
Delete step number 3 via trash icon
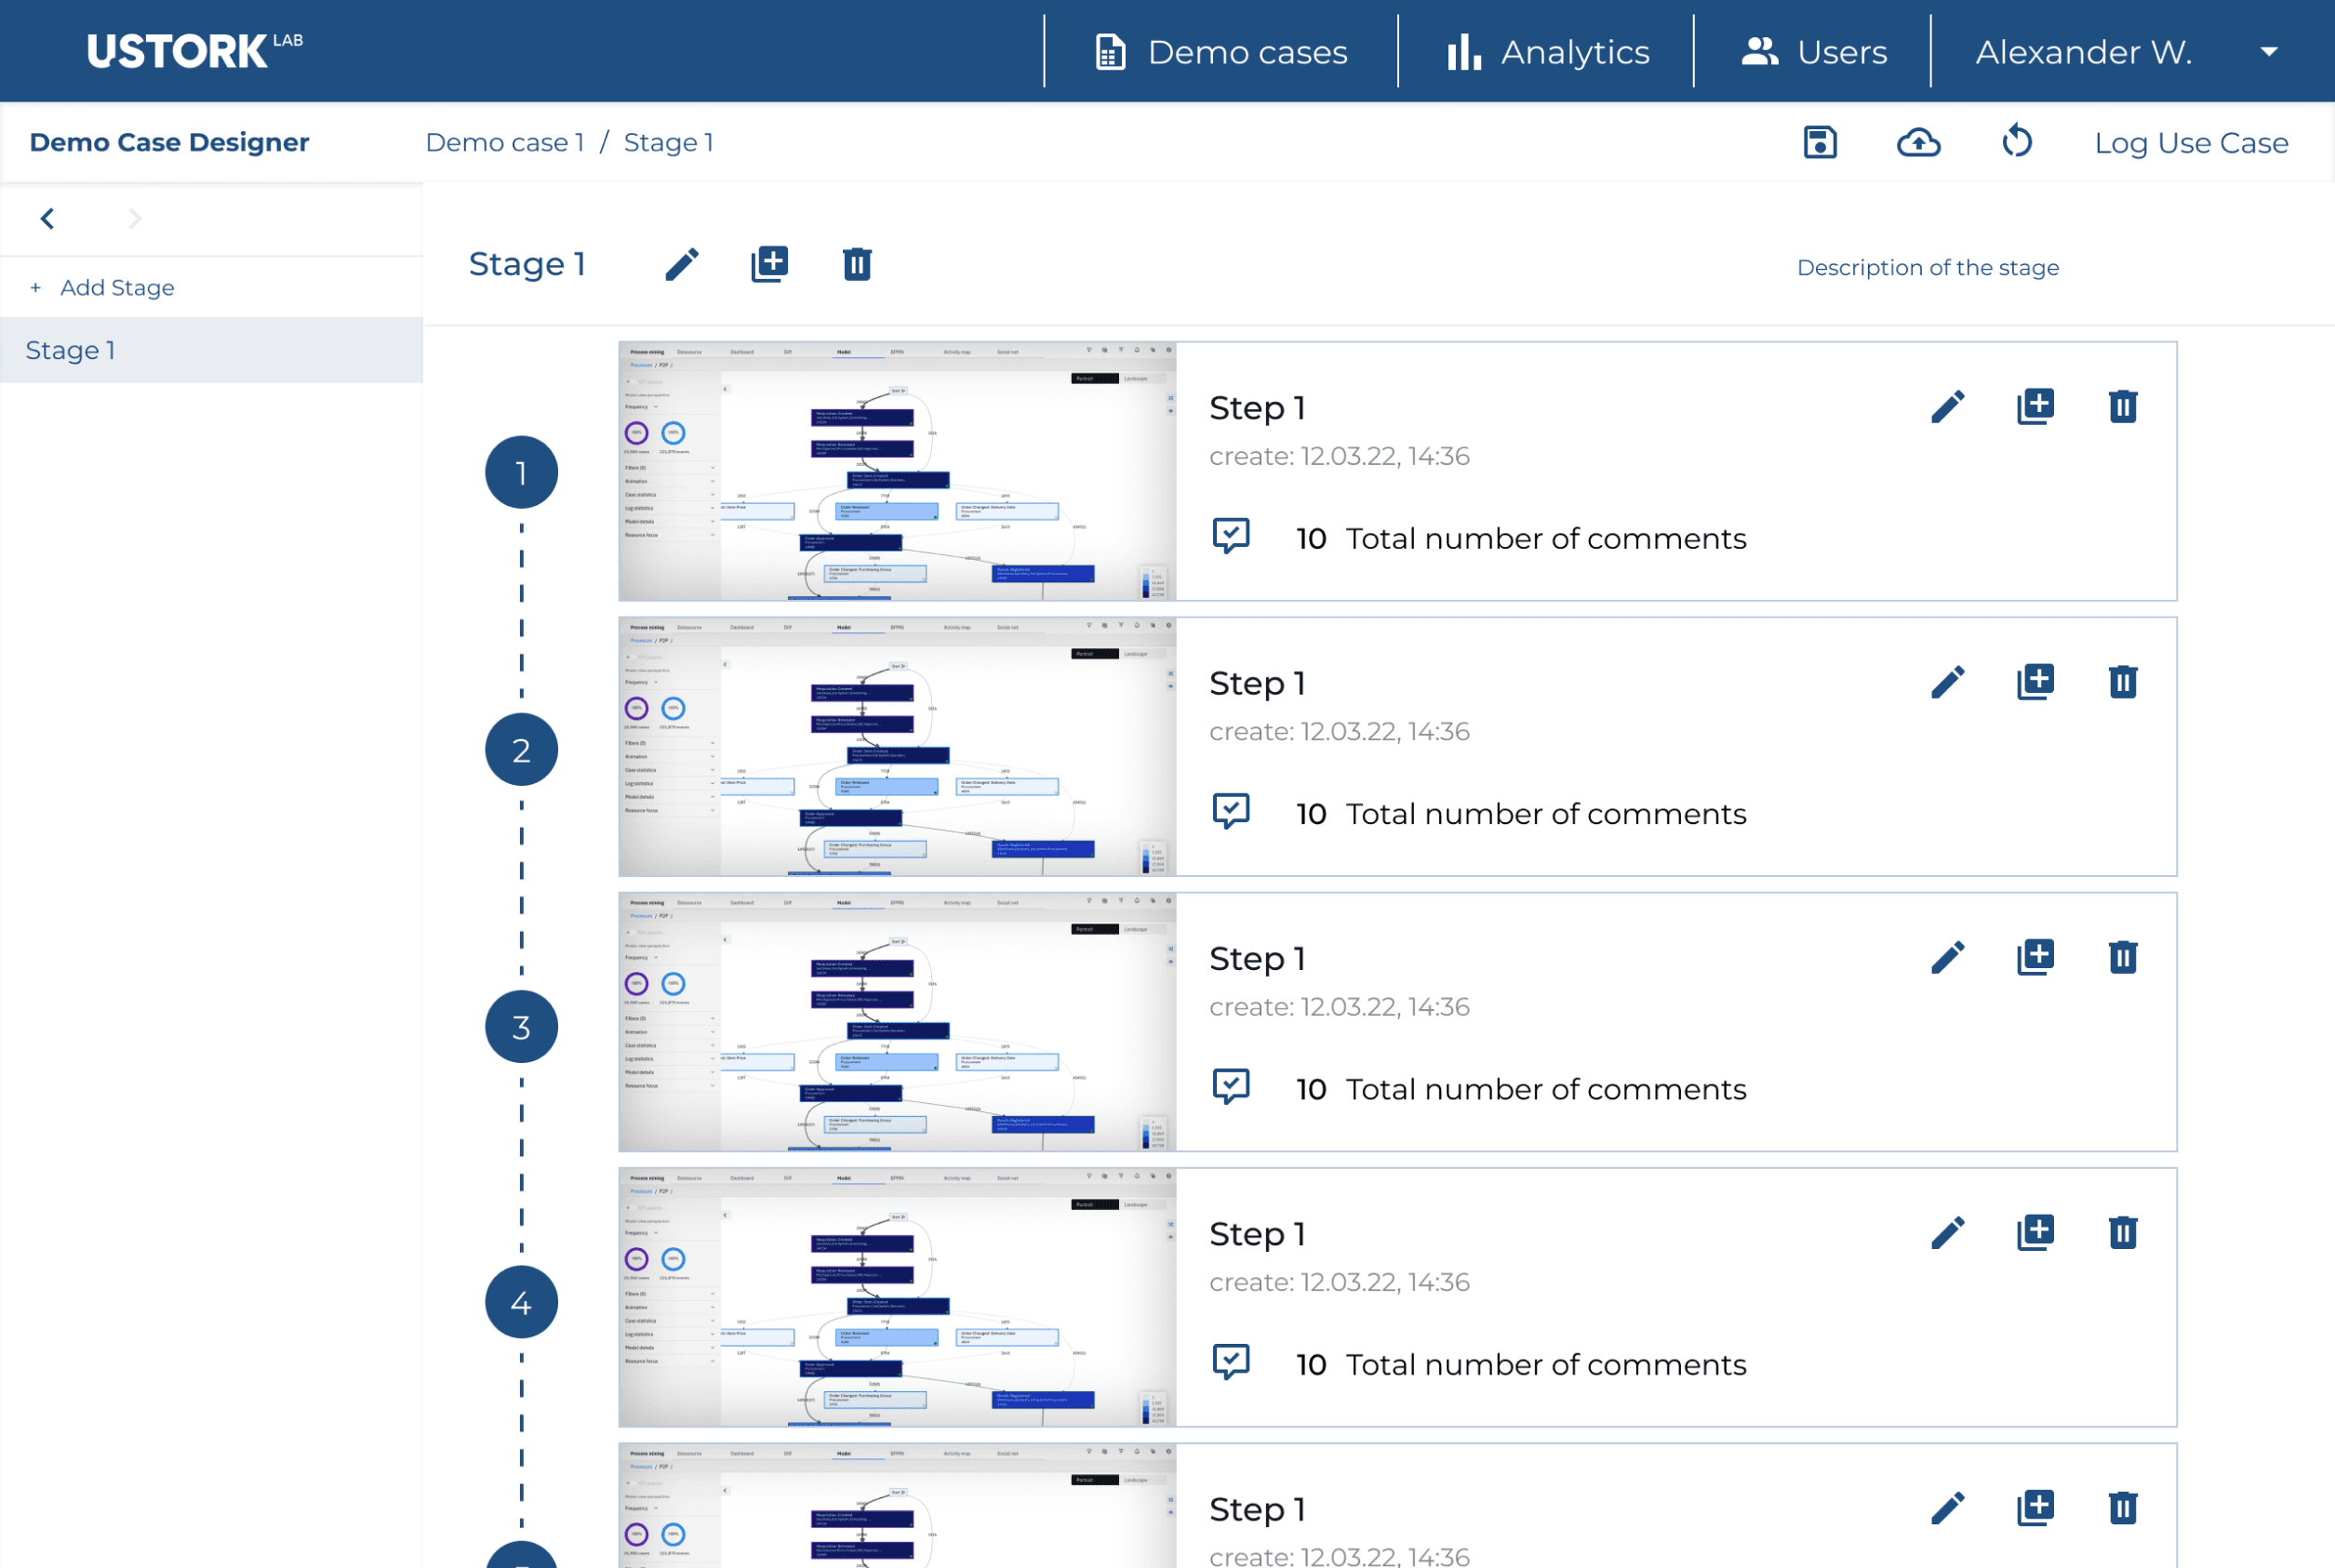pos(2122,958)
